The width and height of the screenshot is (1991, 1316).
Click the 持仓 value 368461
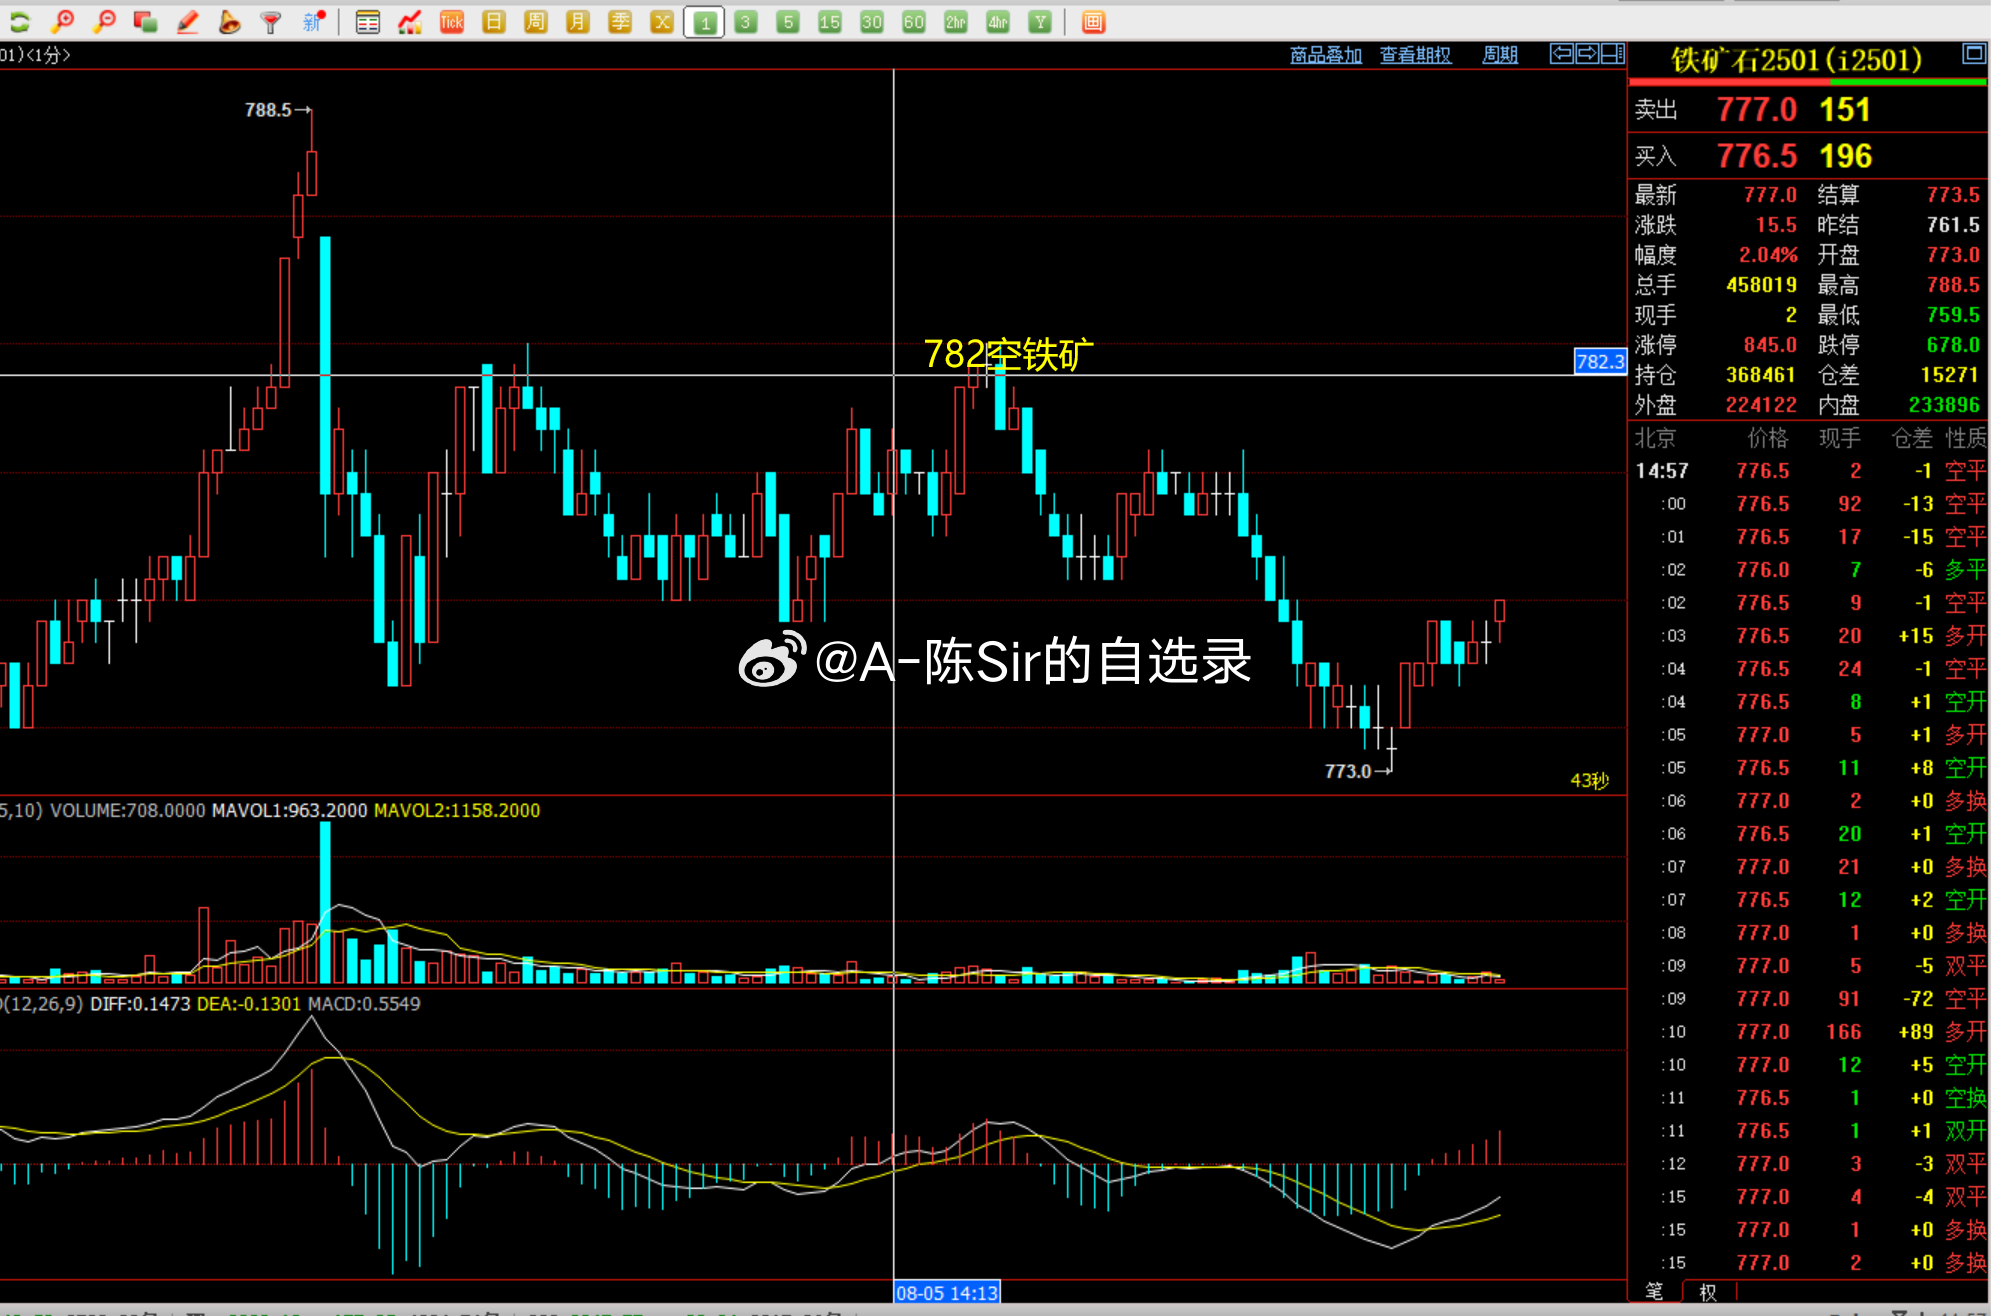pos(1761,375)
